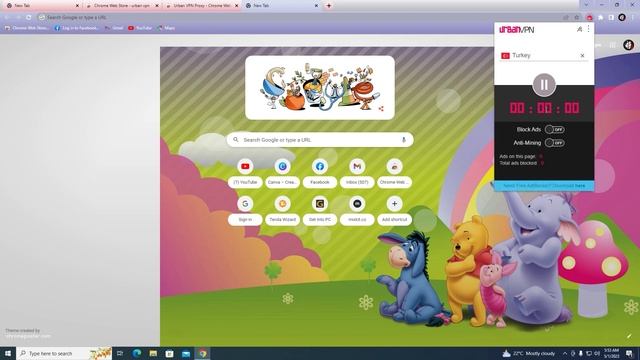Open Maps bookmark in bookmarks bar

pyautogui.click(x=166, y=28)
